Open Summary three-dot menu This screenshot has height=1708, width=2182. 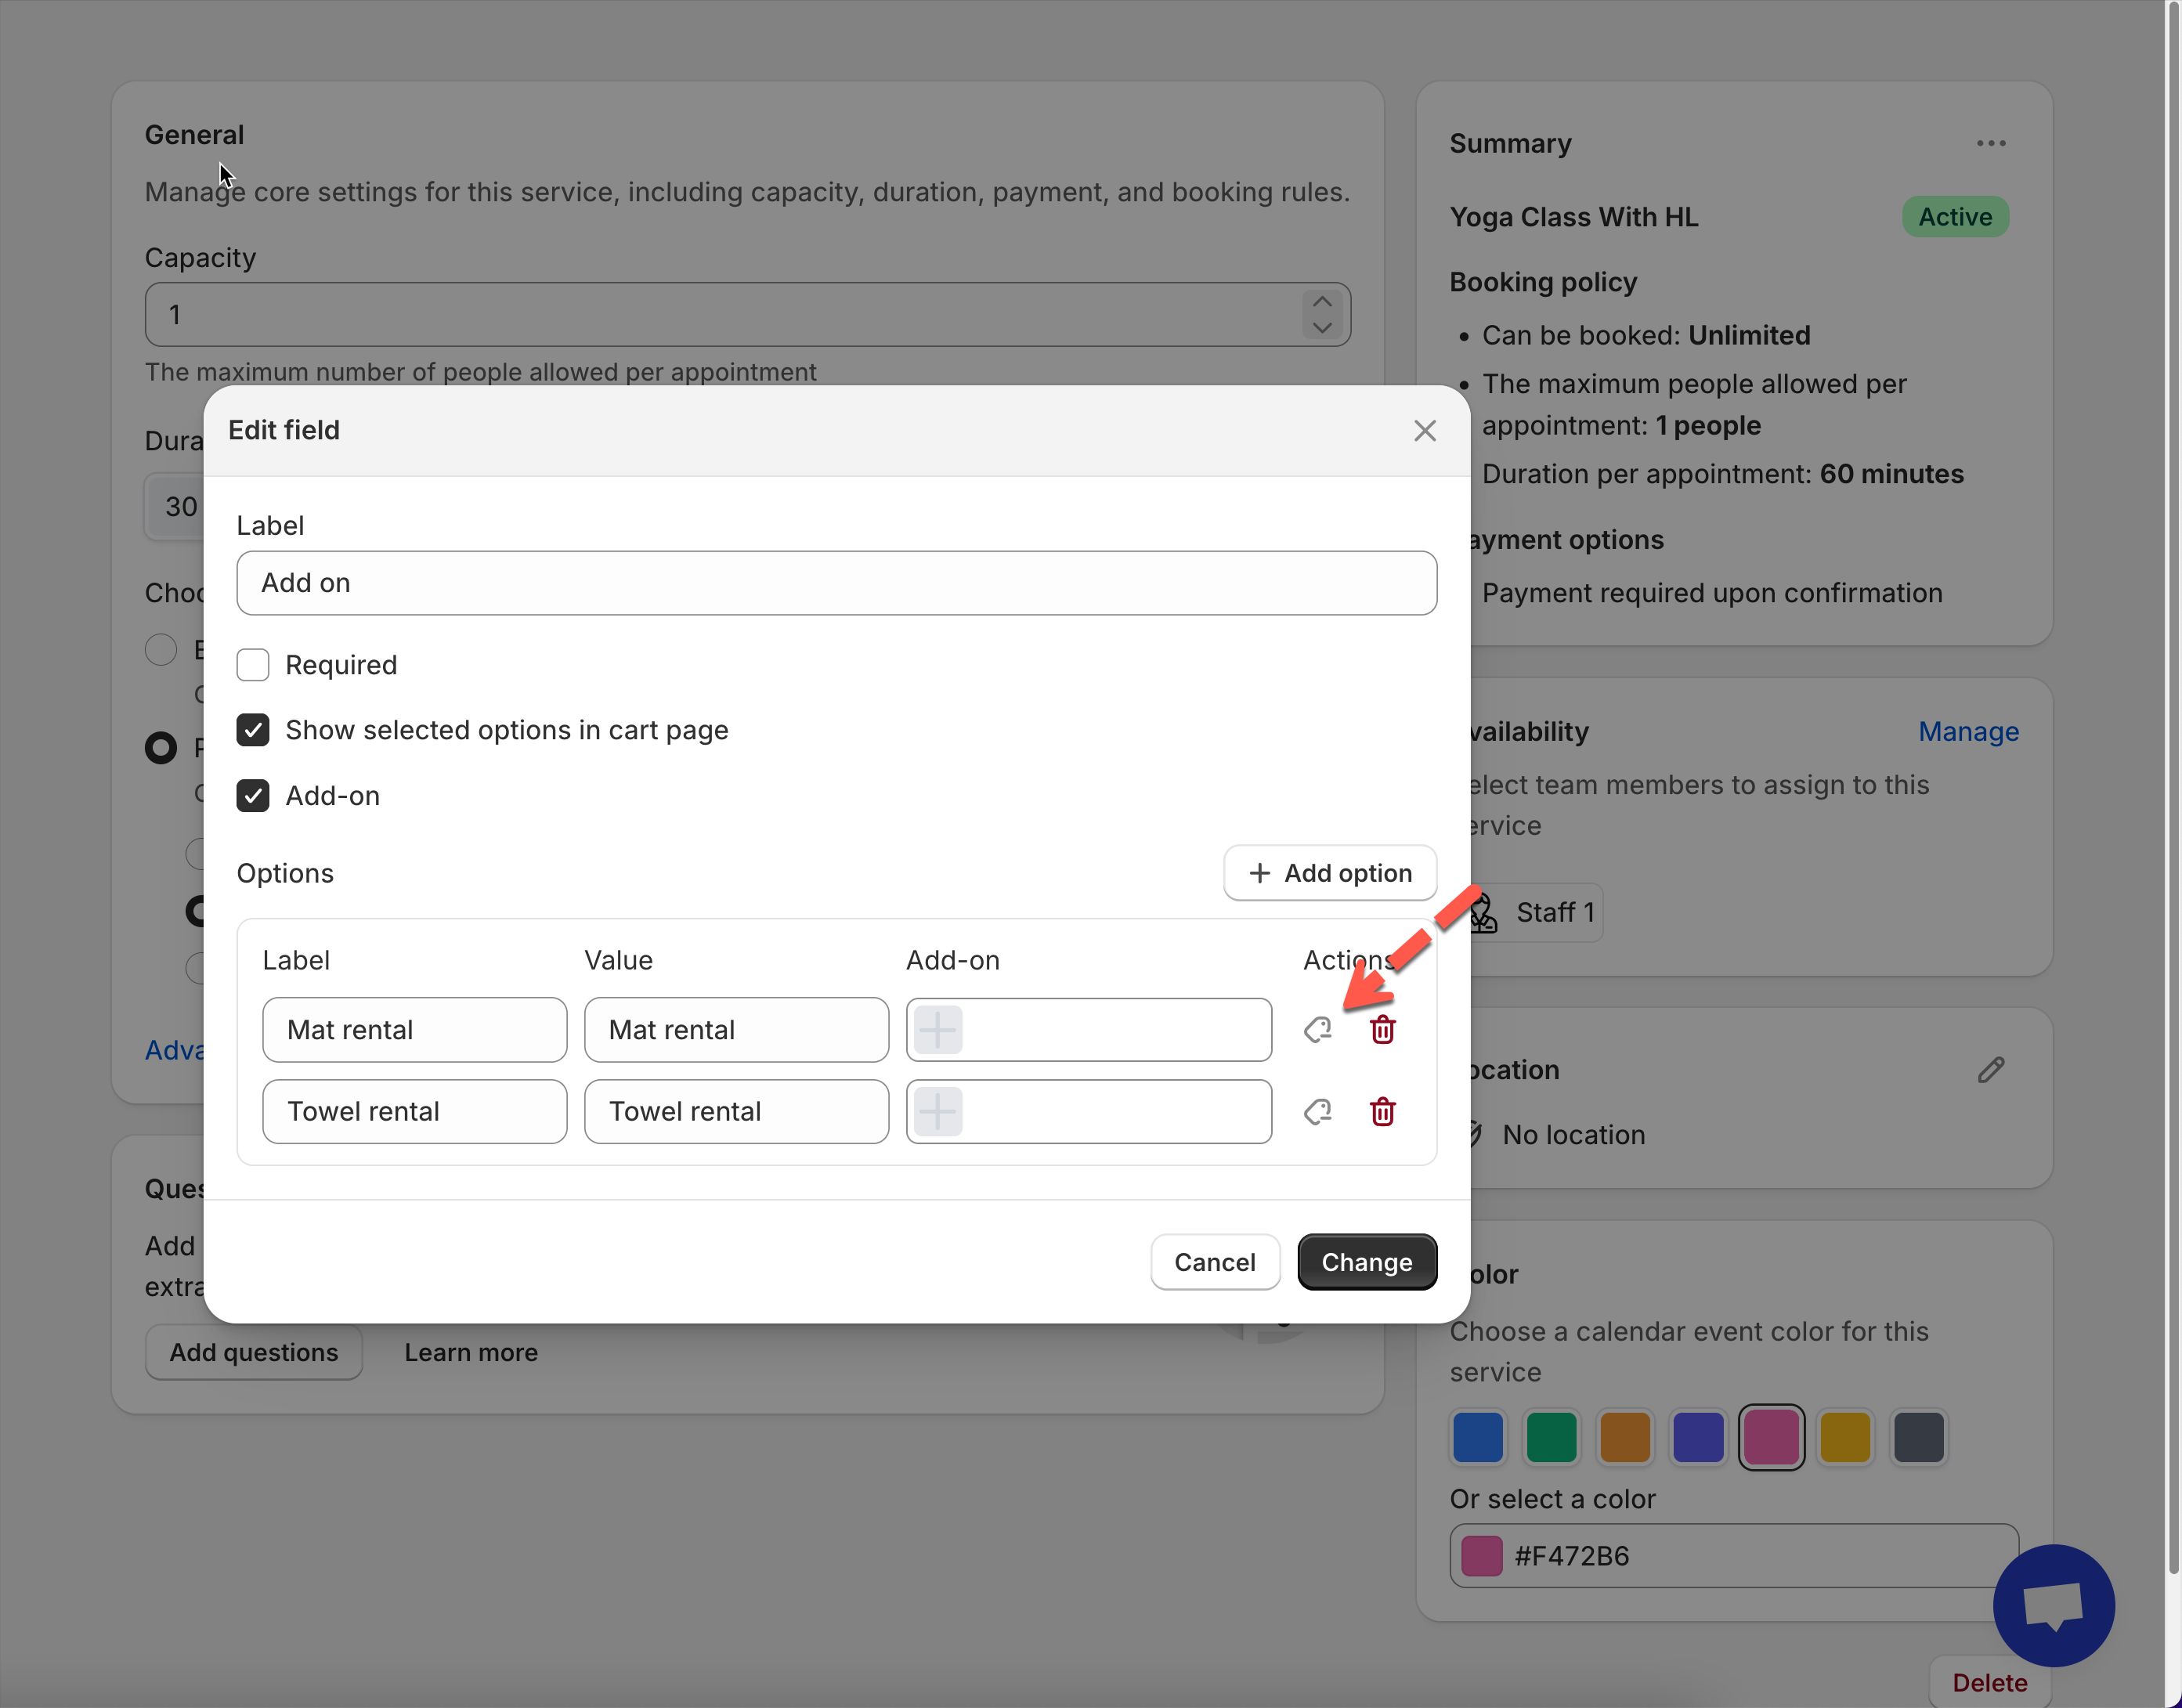coord(1990,143)
